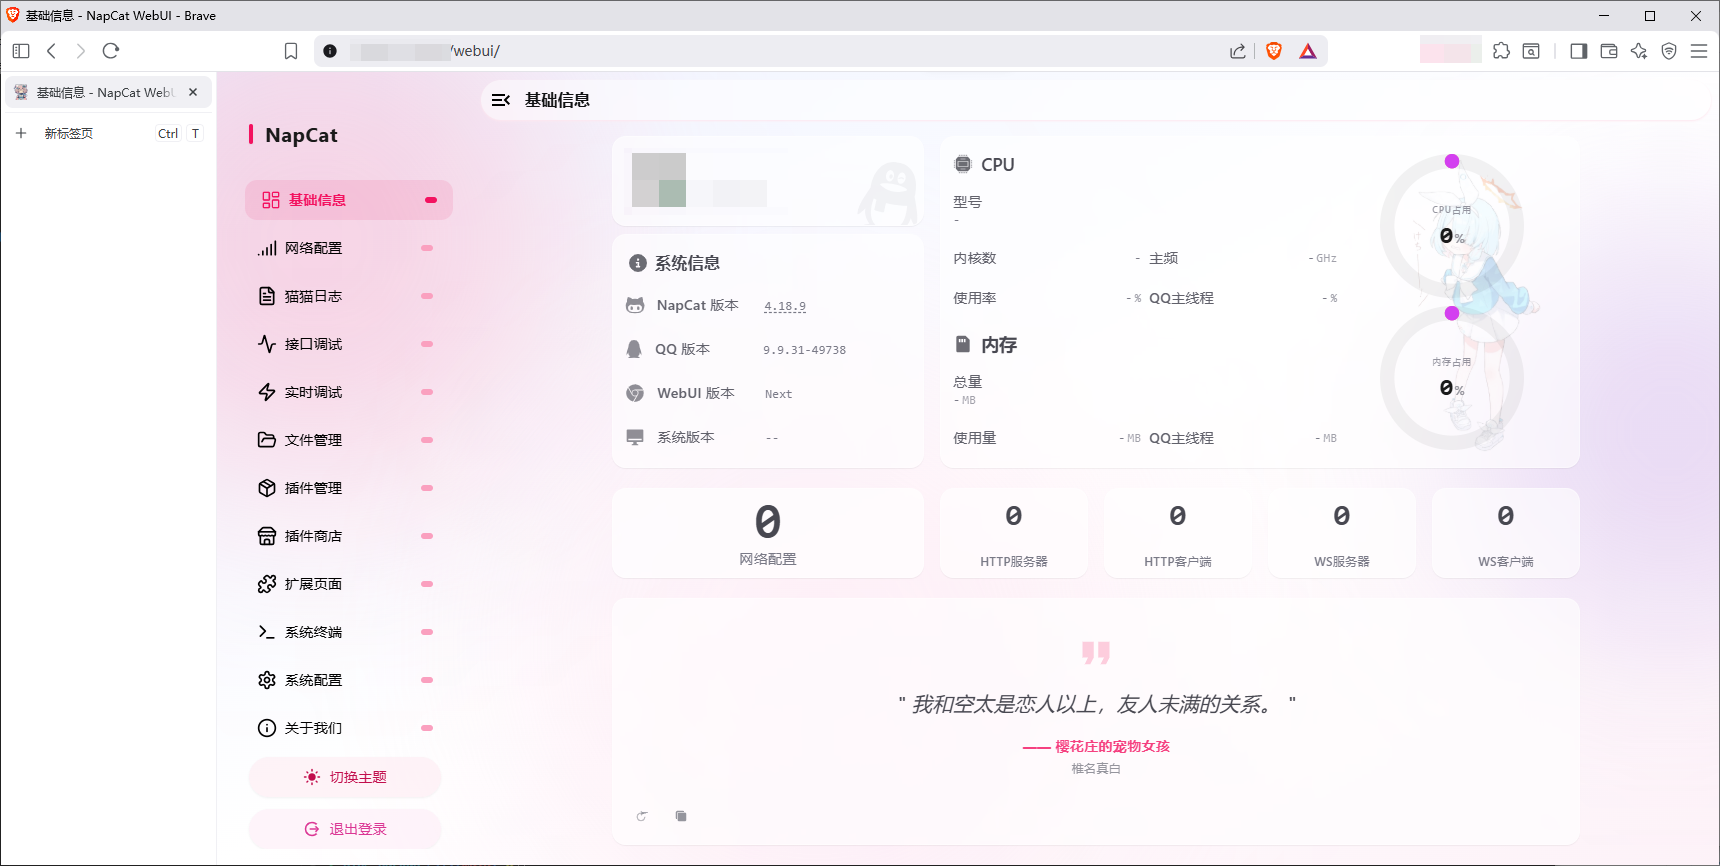This screenshot has height=866, width=1720.
Task: Click the HTTP客户端 count card
Action: [x=1178, y=533]
